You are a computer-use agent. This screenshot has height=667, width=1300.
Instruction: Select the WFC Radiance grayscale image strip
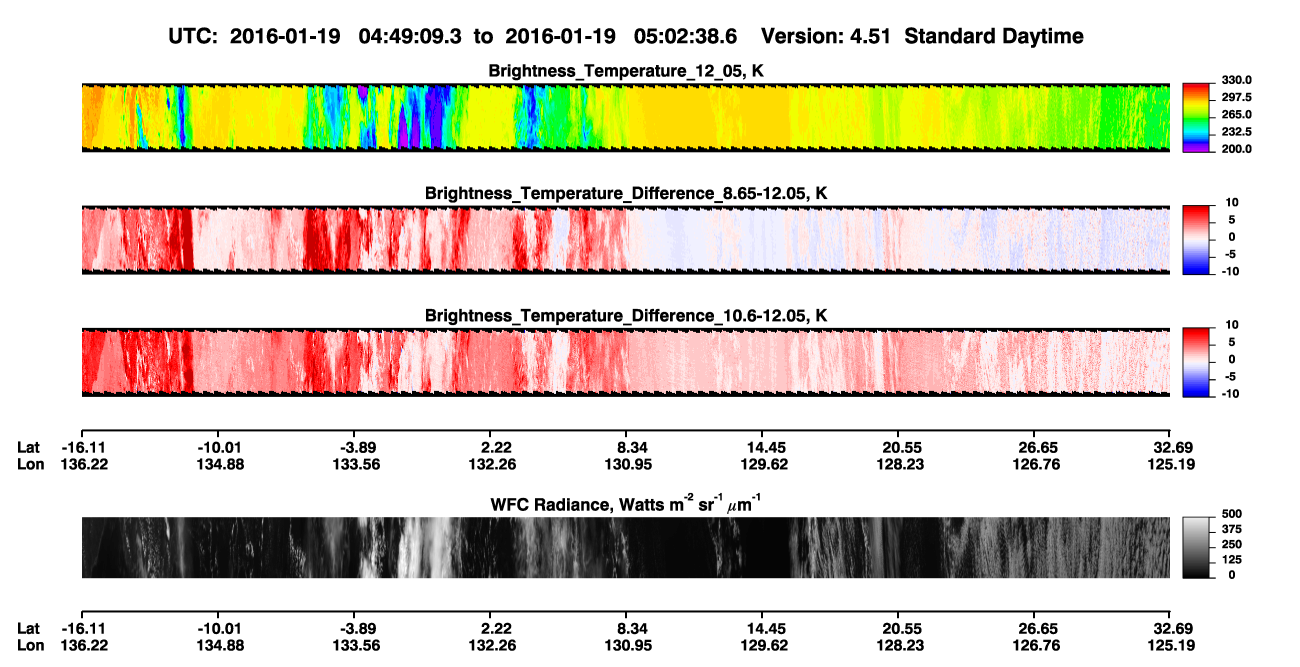coord(625,548)
